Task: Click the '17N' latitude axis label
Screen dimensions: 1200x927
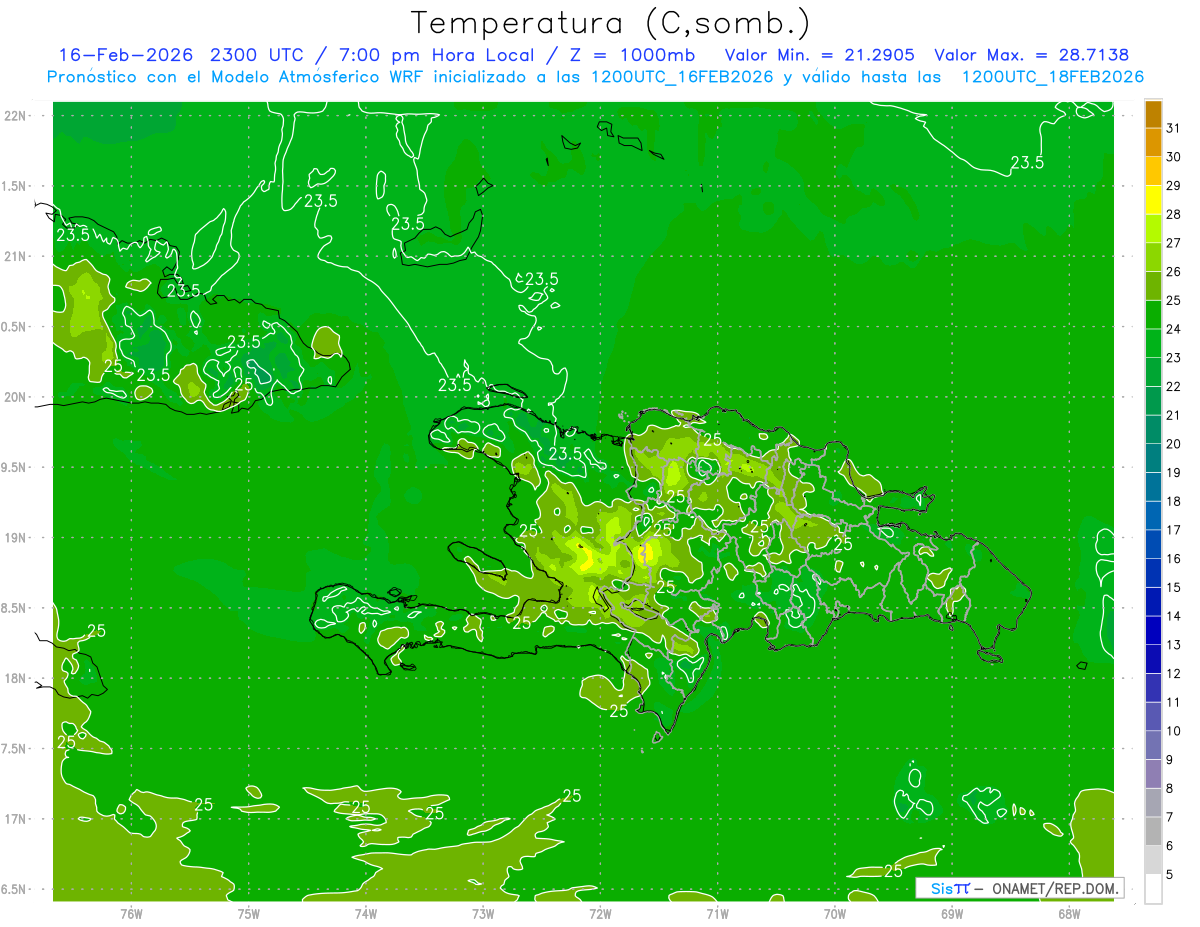Action: (14, 819)
